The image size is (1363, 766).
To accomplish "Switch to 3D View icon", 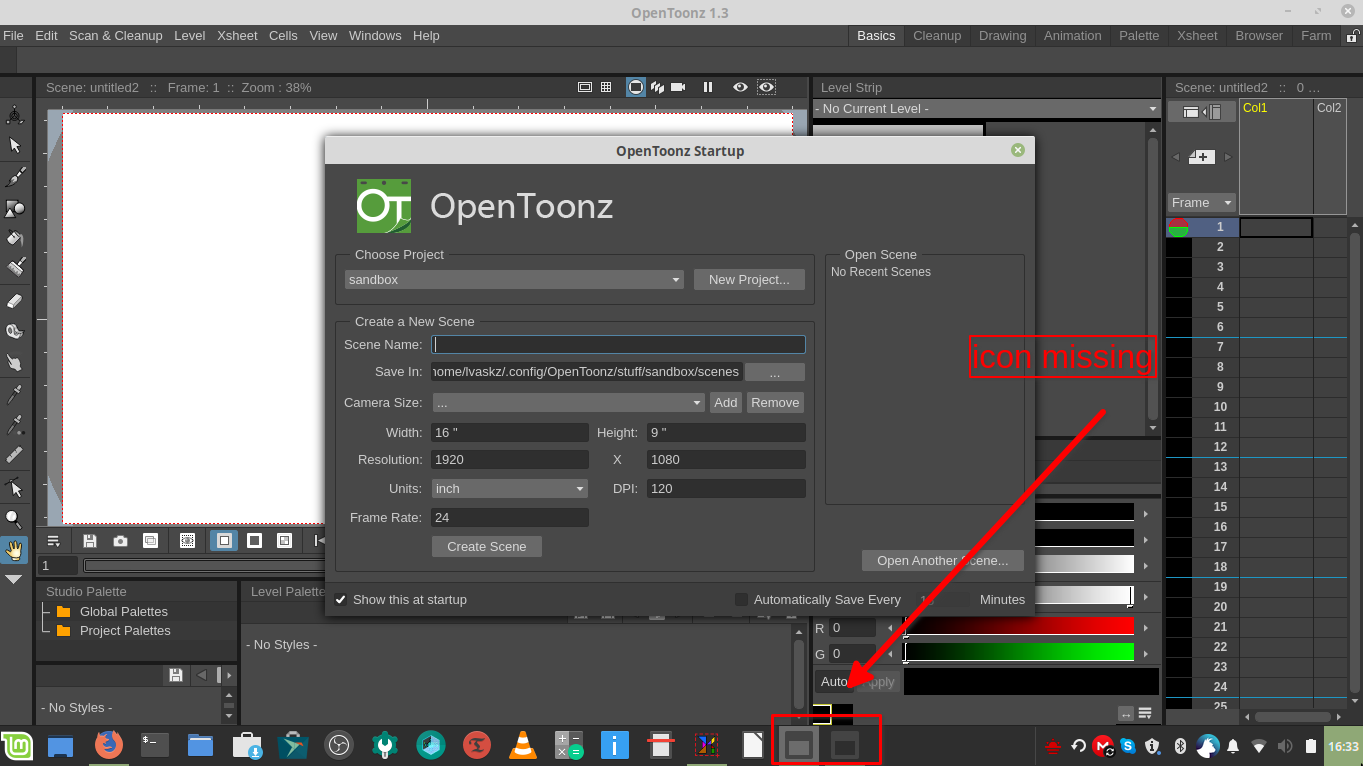I will [x=657, y=87].
